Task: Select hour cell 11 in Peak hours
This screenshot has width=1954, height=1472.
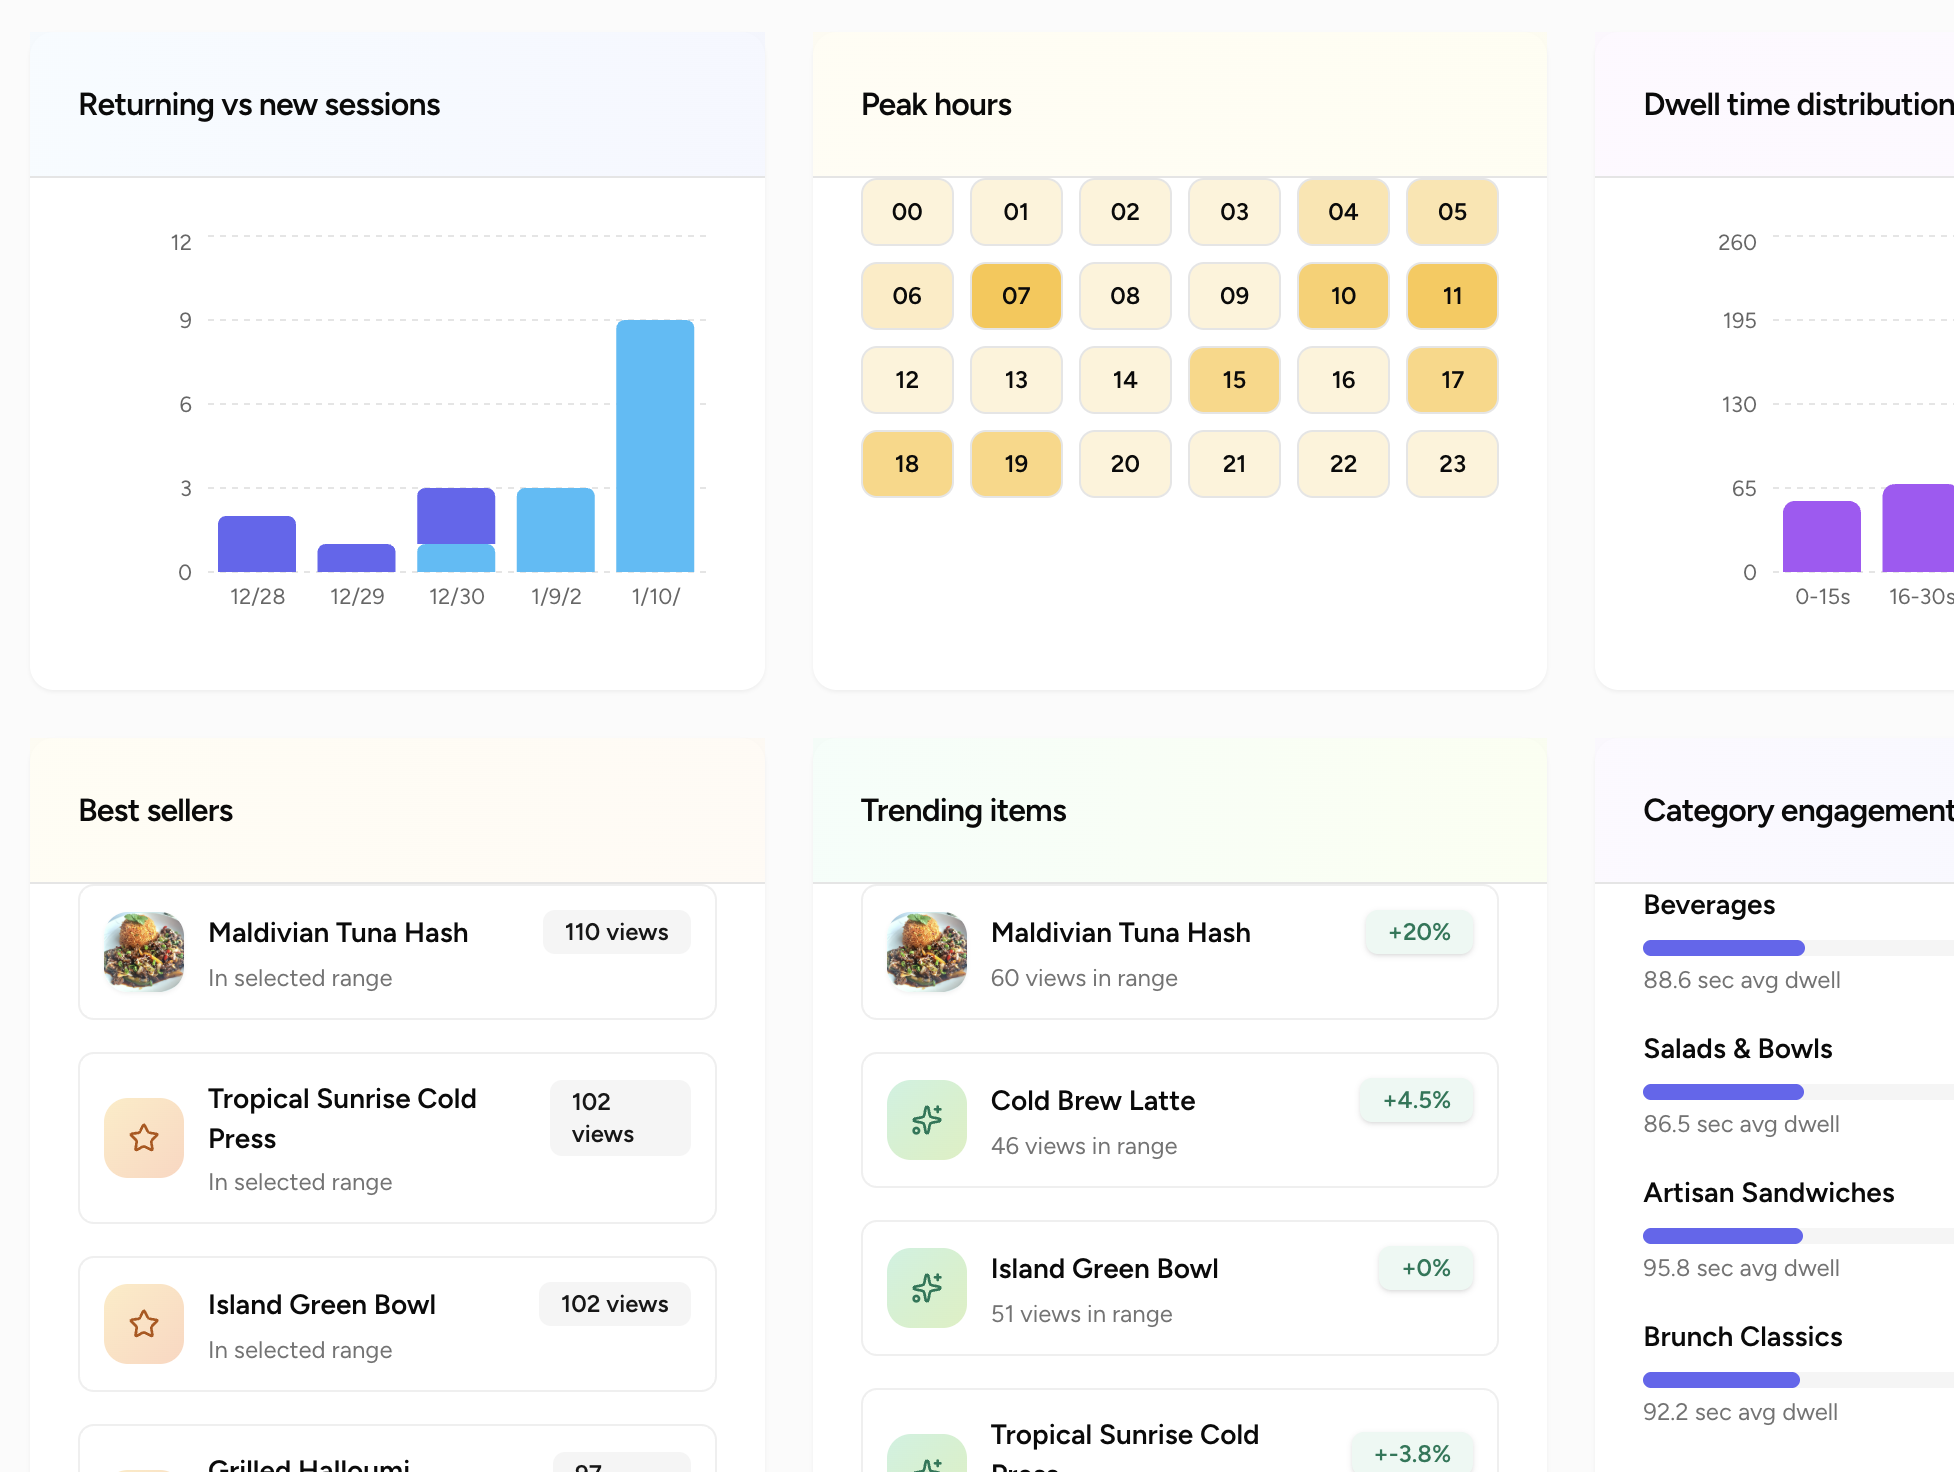Action: (x=1452, y=296)
